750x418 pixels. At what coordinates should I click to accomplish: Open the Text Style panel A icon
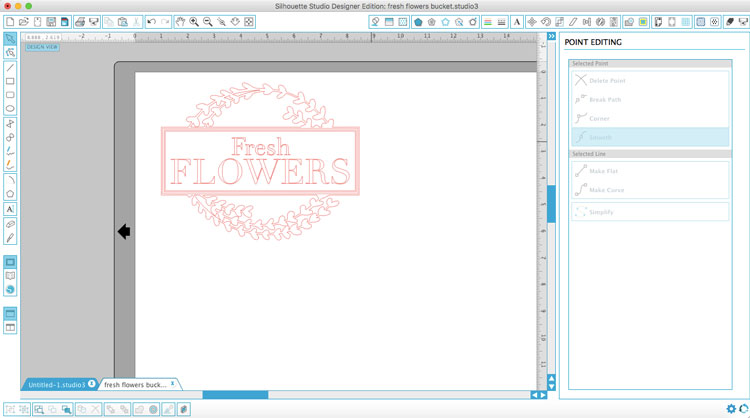(x=517, y=22)
